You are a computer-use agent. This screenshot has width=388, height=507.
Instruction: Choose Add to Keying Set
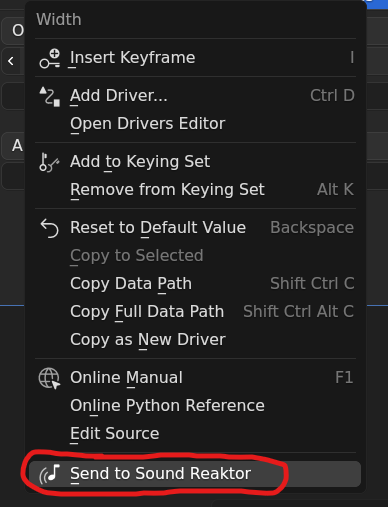[195, 162]
